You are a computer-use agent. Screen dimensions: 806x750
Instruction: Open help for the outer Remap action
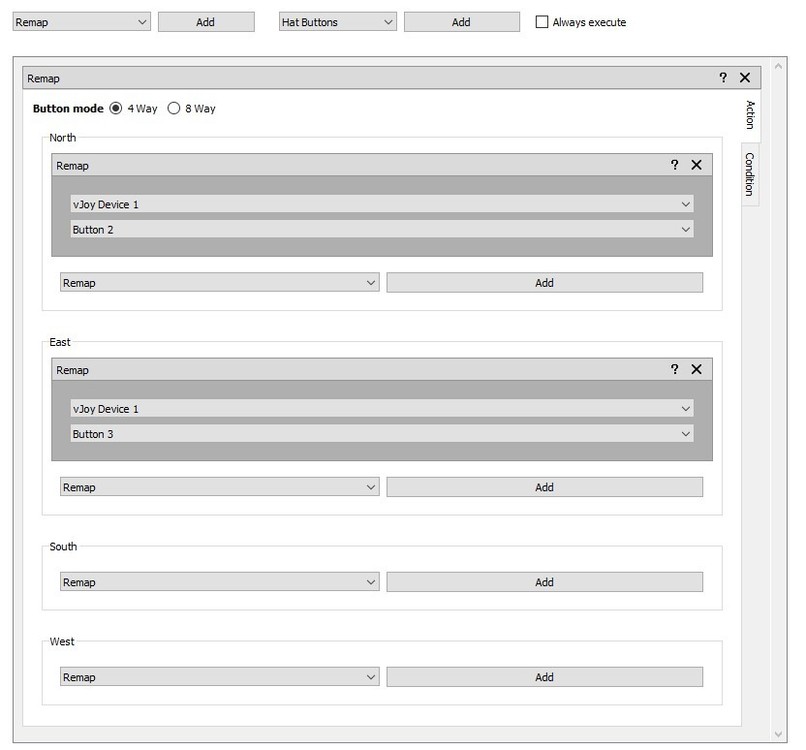click(x=723, y=78)
